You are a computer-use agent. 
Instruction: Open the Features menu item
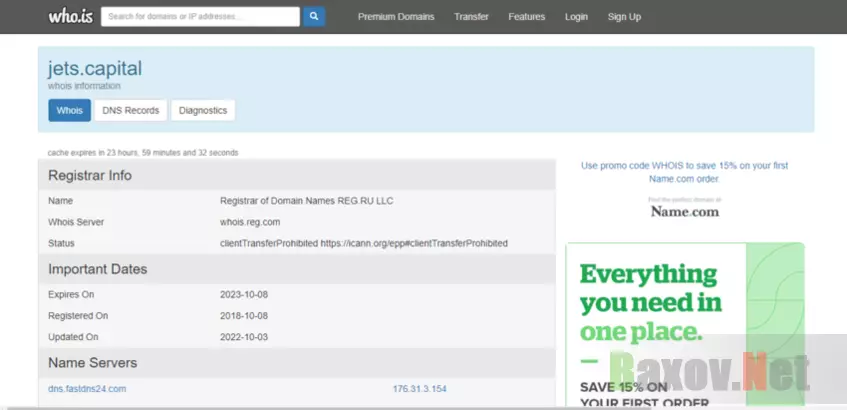pyautogui.click(x=527, y=17)
